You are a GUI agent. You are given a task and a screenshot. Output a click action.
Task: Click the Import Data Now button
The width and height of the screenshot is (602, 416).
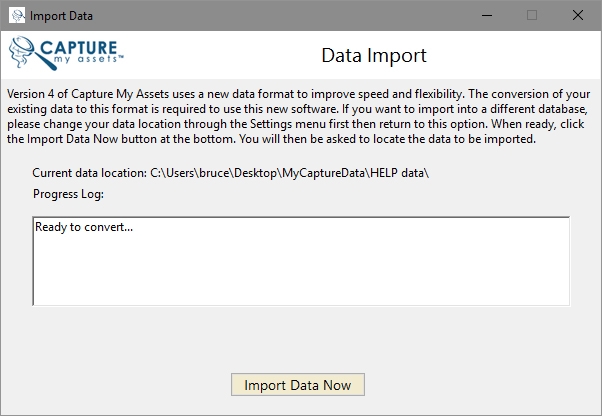[x=297, y=385]
